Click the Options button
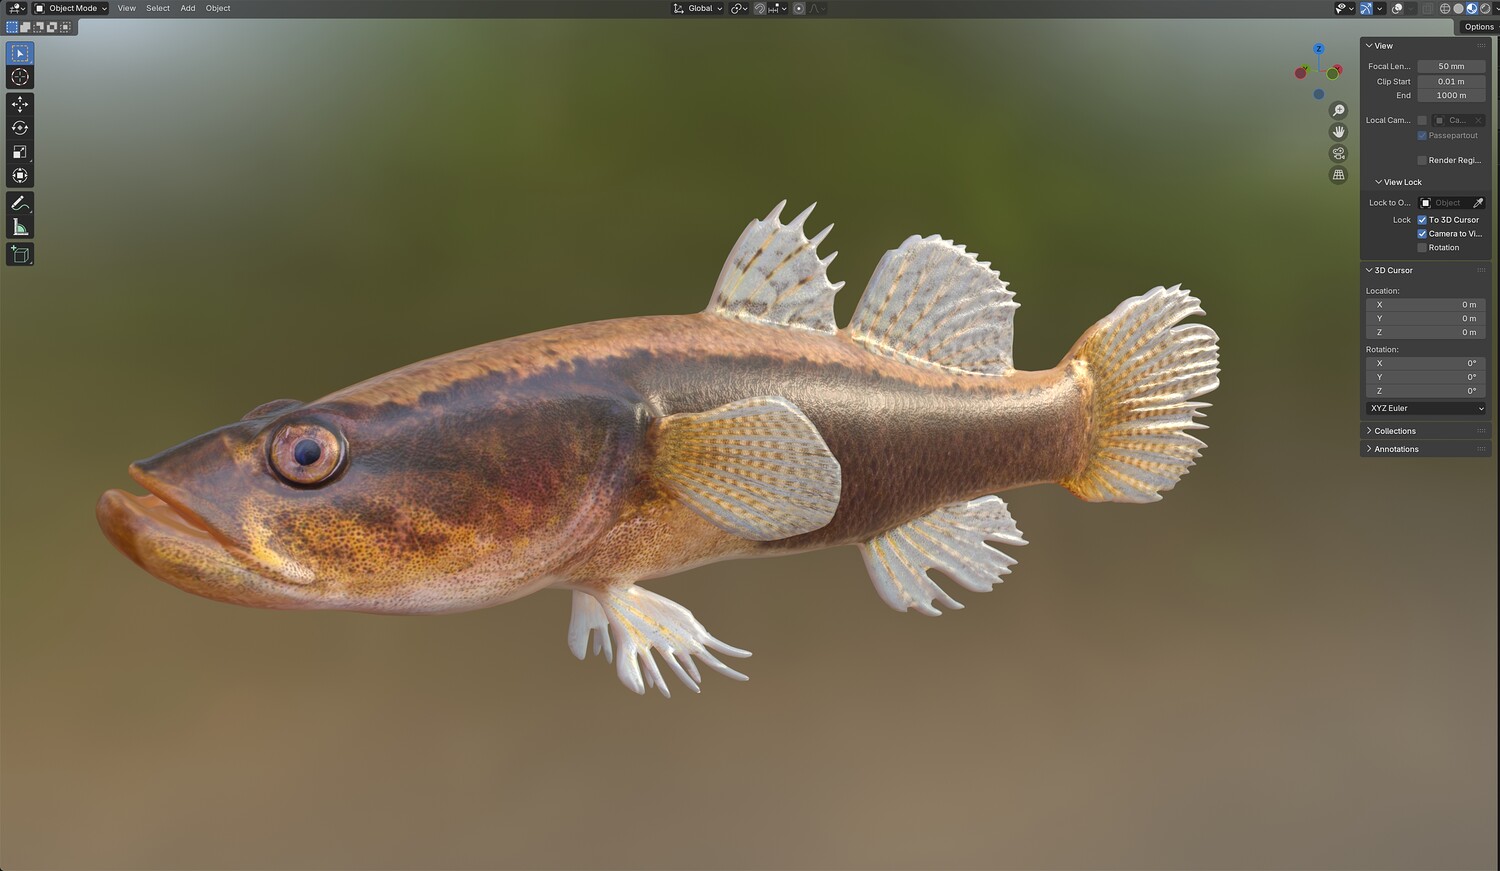The image size is (1500, 871). point(1479,27)
